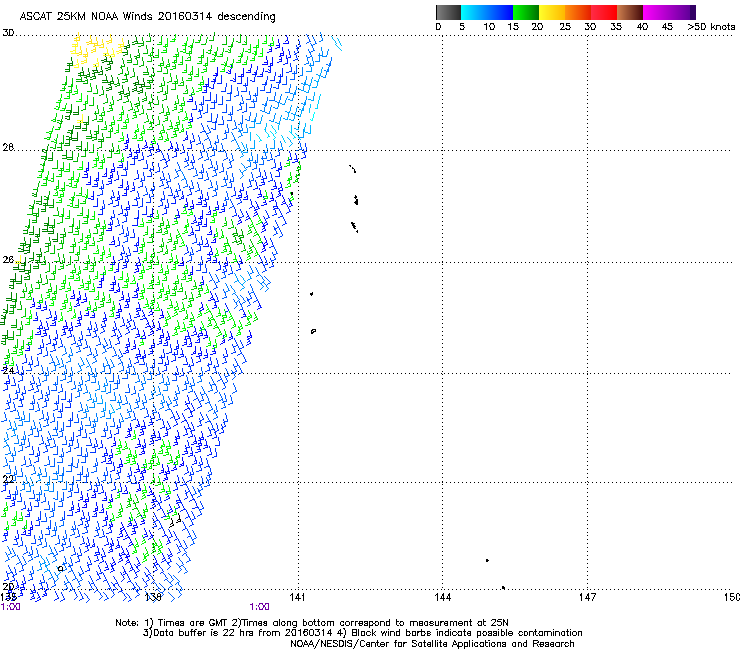Screen dimensions: 740x650
Task: Click the note line starting "Note: 1) Times are GMT"
Action: [x=312, y=623]
